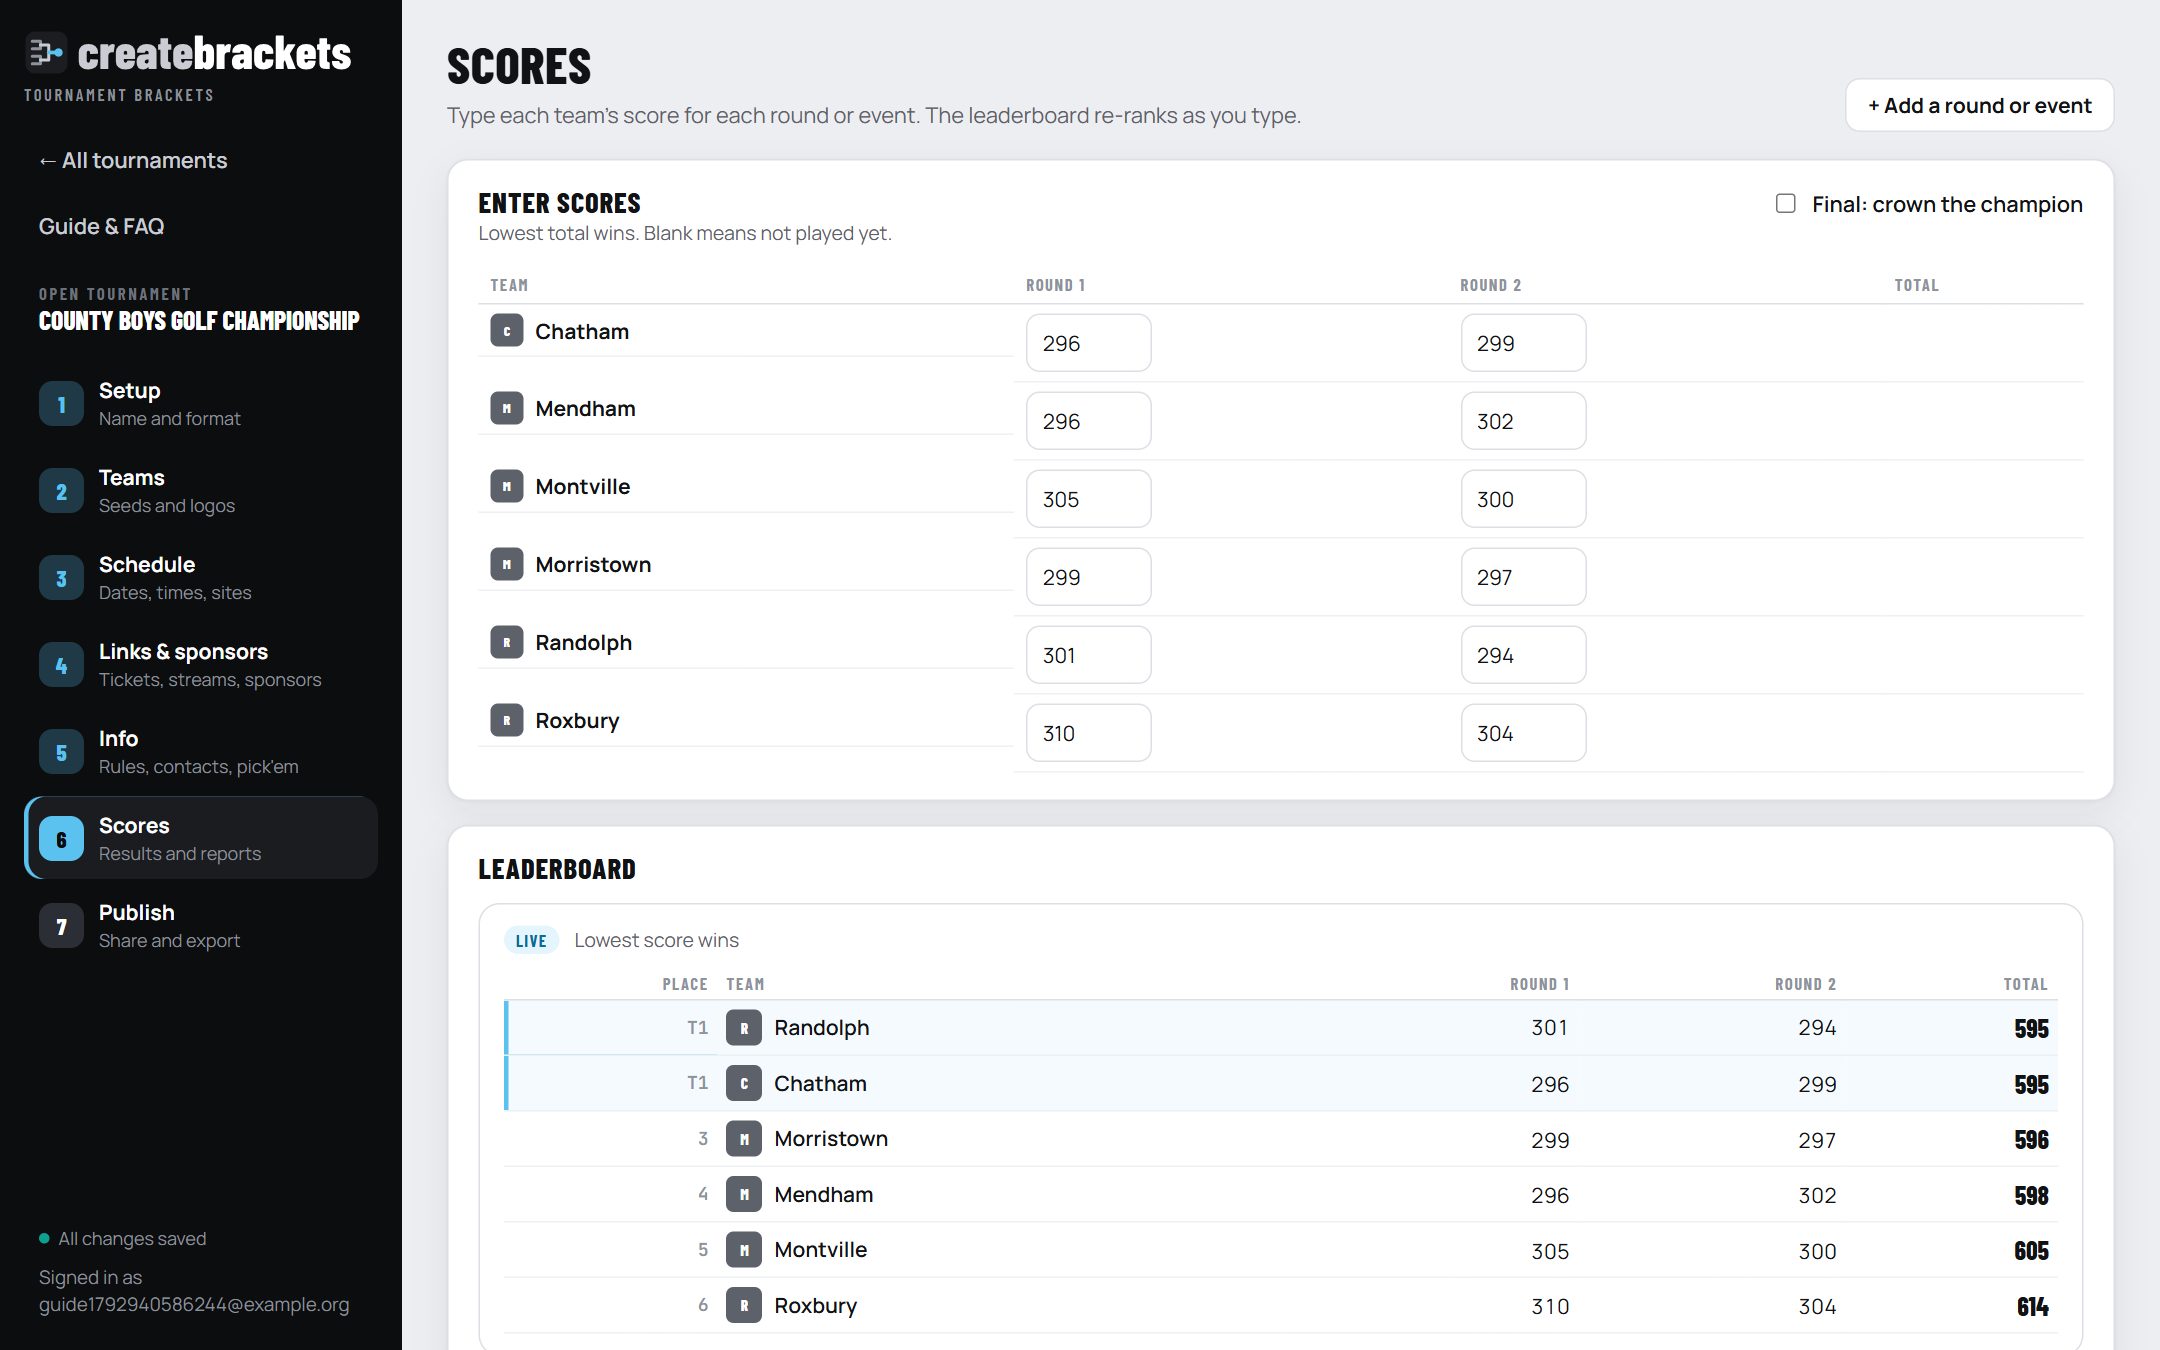Viewport: 2160px width, 1350px height.
Task: Click Mendham's team badge in Enter Scores
Action: [507, 408]
